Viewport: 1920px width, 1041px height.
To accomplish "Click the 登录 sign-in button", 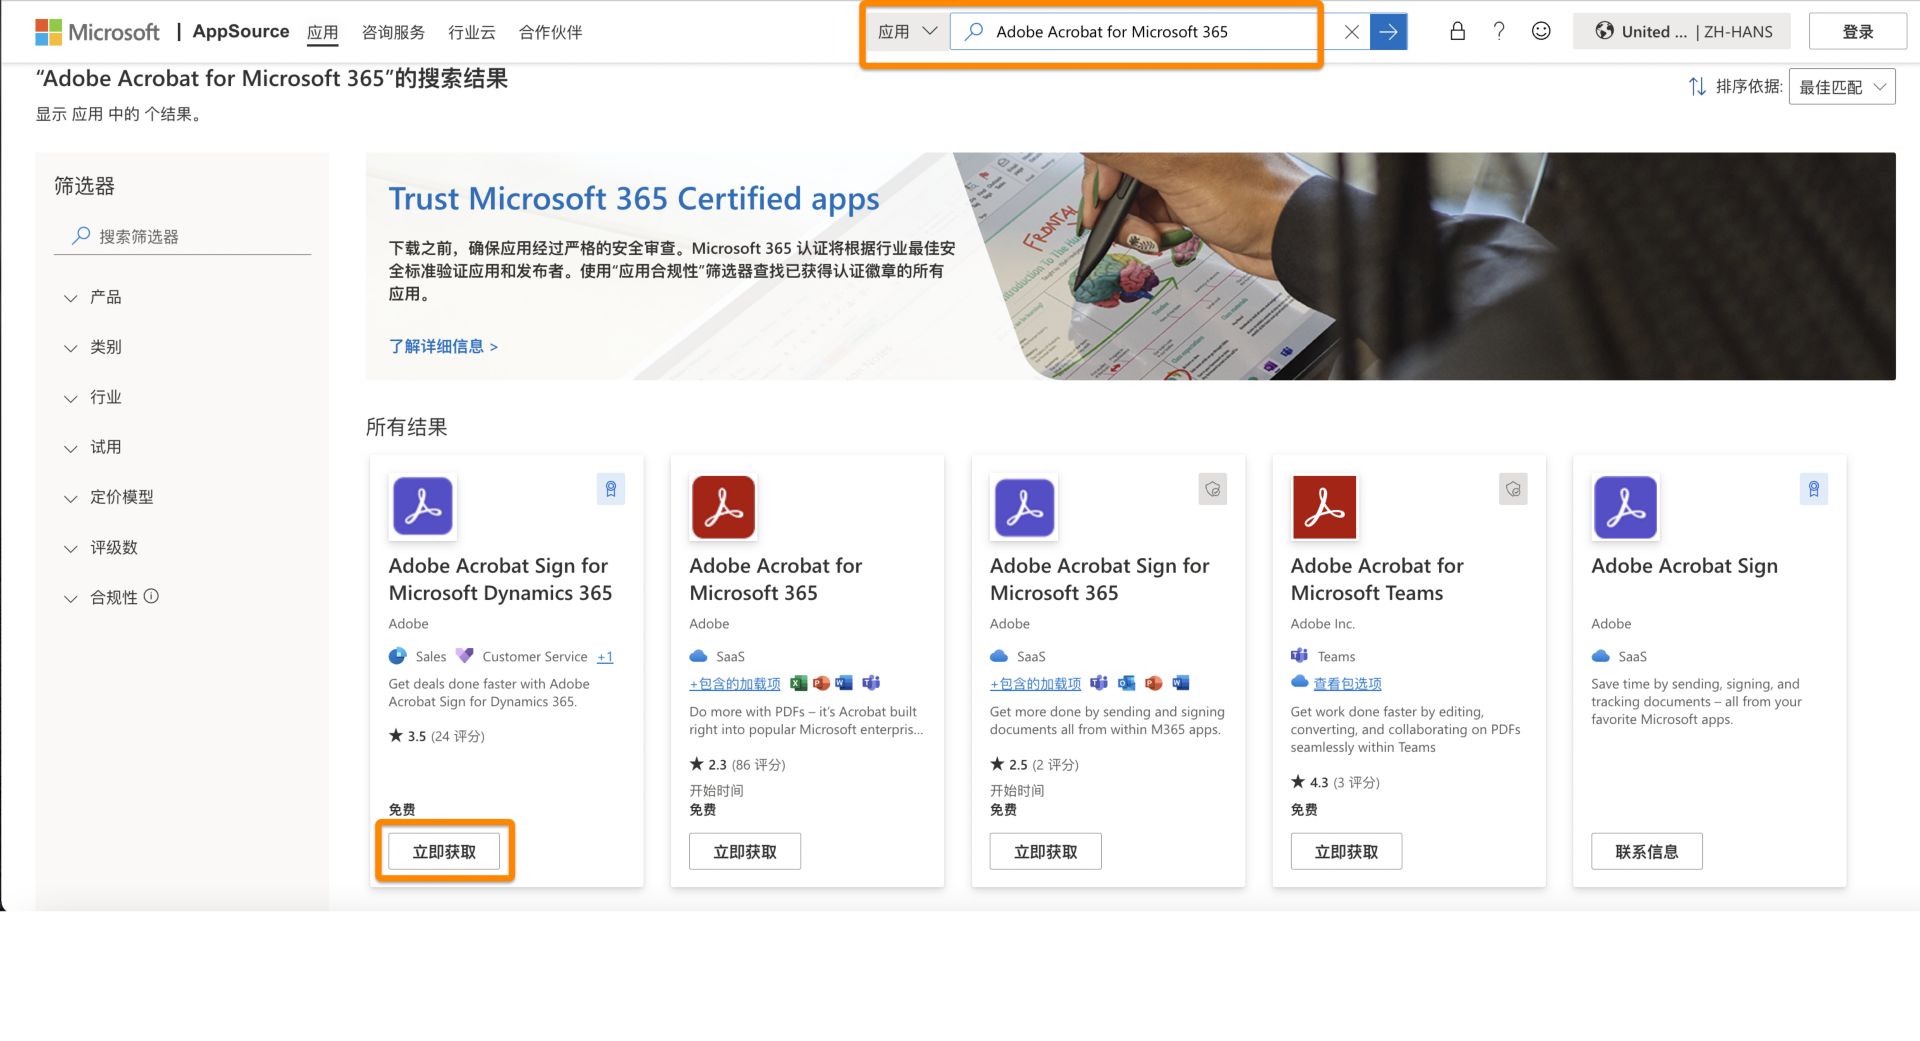I will pos(1857,32).
